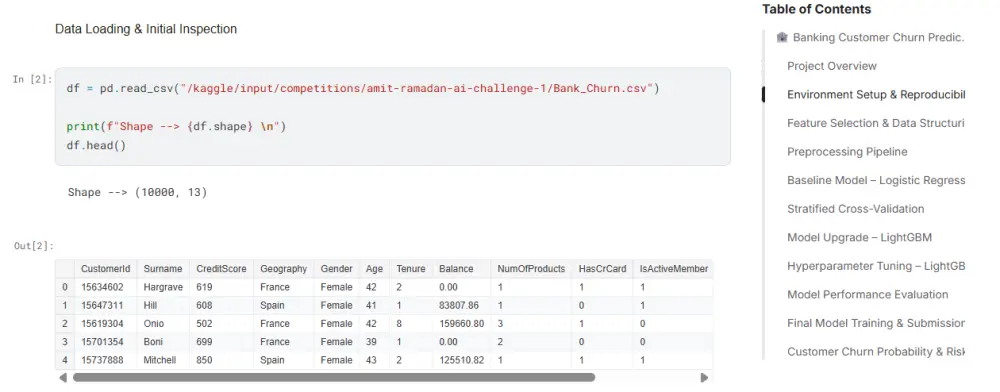Open Customer Churn Probability & Risk entry
The image size is (1000, 392).
pos(876,352)
